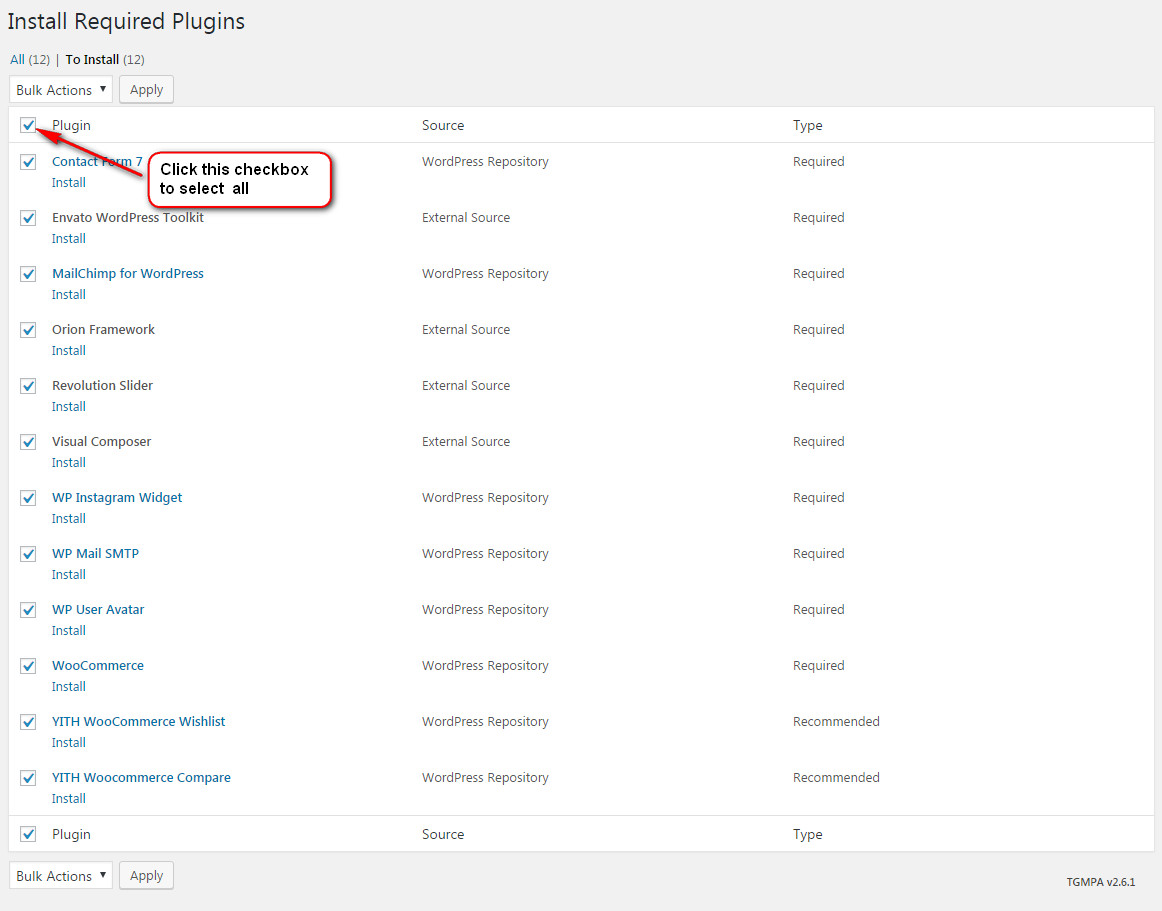Install the YITH WooCommerce Wishlist plugin
Viewport: 1162px width, 911px height.
[x=69, y=742]
